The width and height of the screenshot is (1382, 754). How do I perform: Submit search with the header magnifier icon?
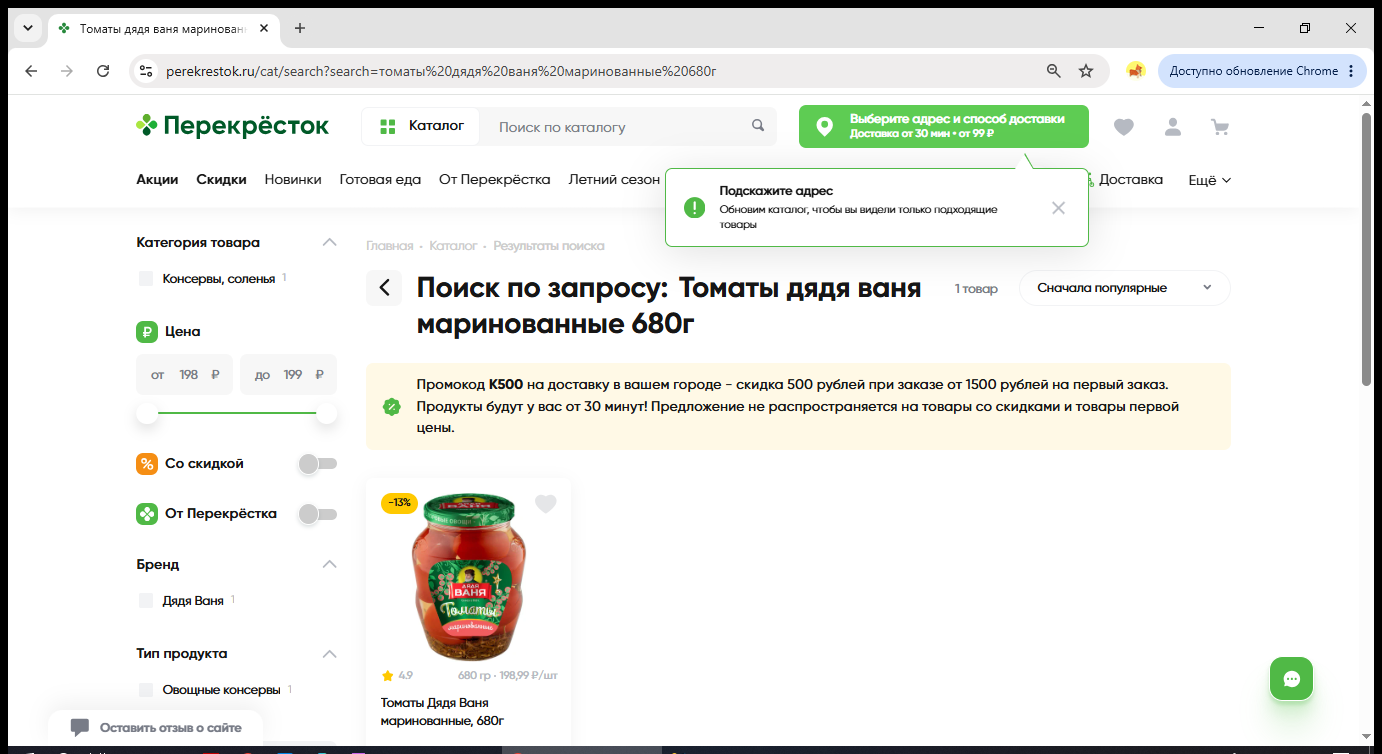point(758,126)
